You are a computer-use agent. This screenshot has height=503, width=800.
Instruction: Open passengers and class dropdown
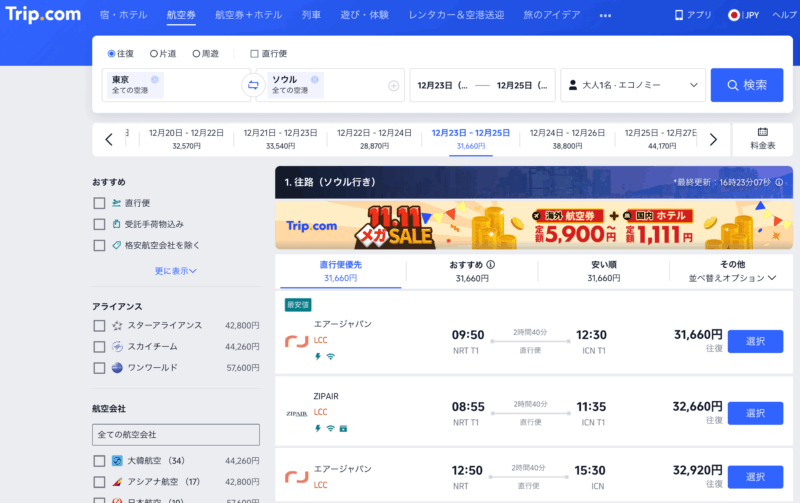[633, 85]
